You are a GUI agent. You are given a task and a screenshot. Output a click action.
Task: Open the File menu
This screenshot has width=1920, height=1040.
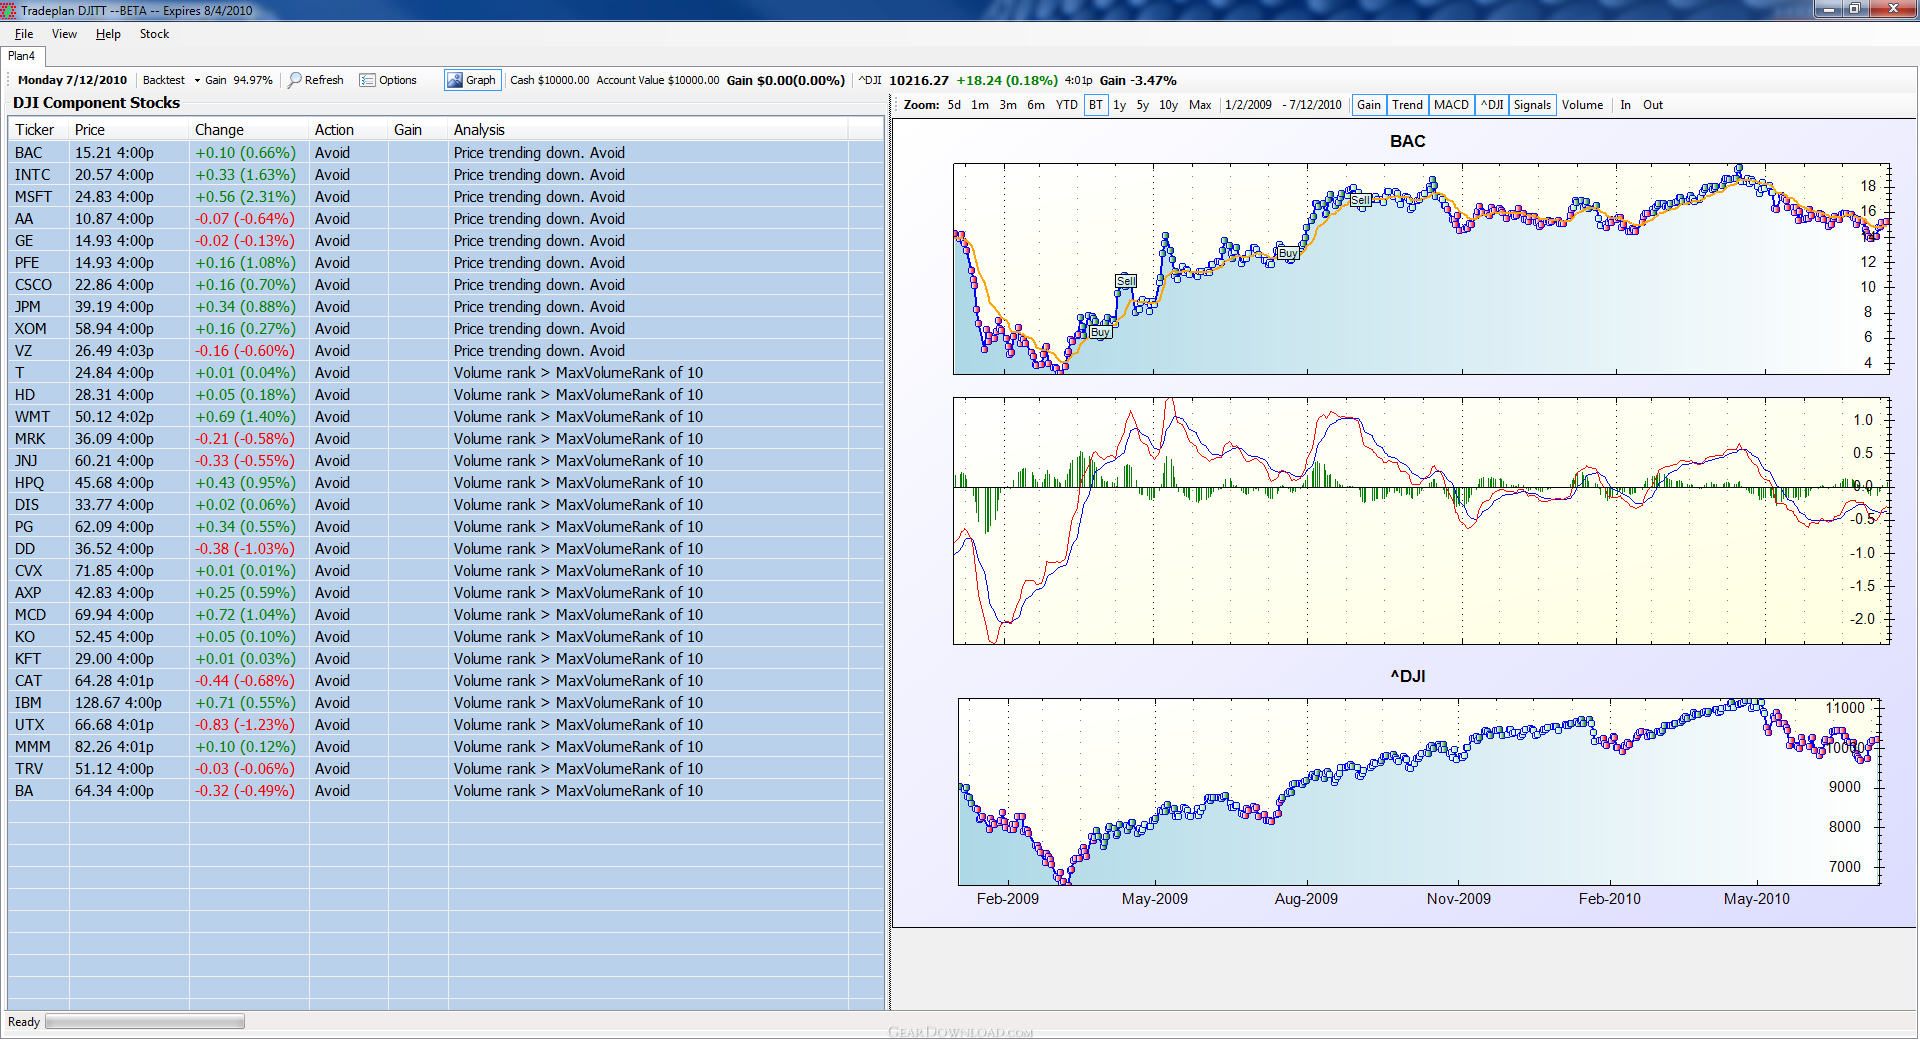pos(24,34)
